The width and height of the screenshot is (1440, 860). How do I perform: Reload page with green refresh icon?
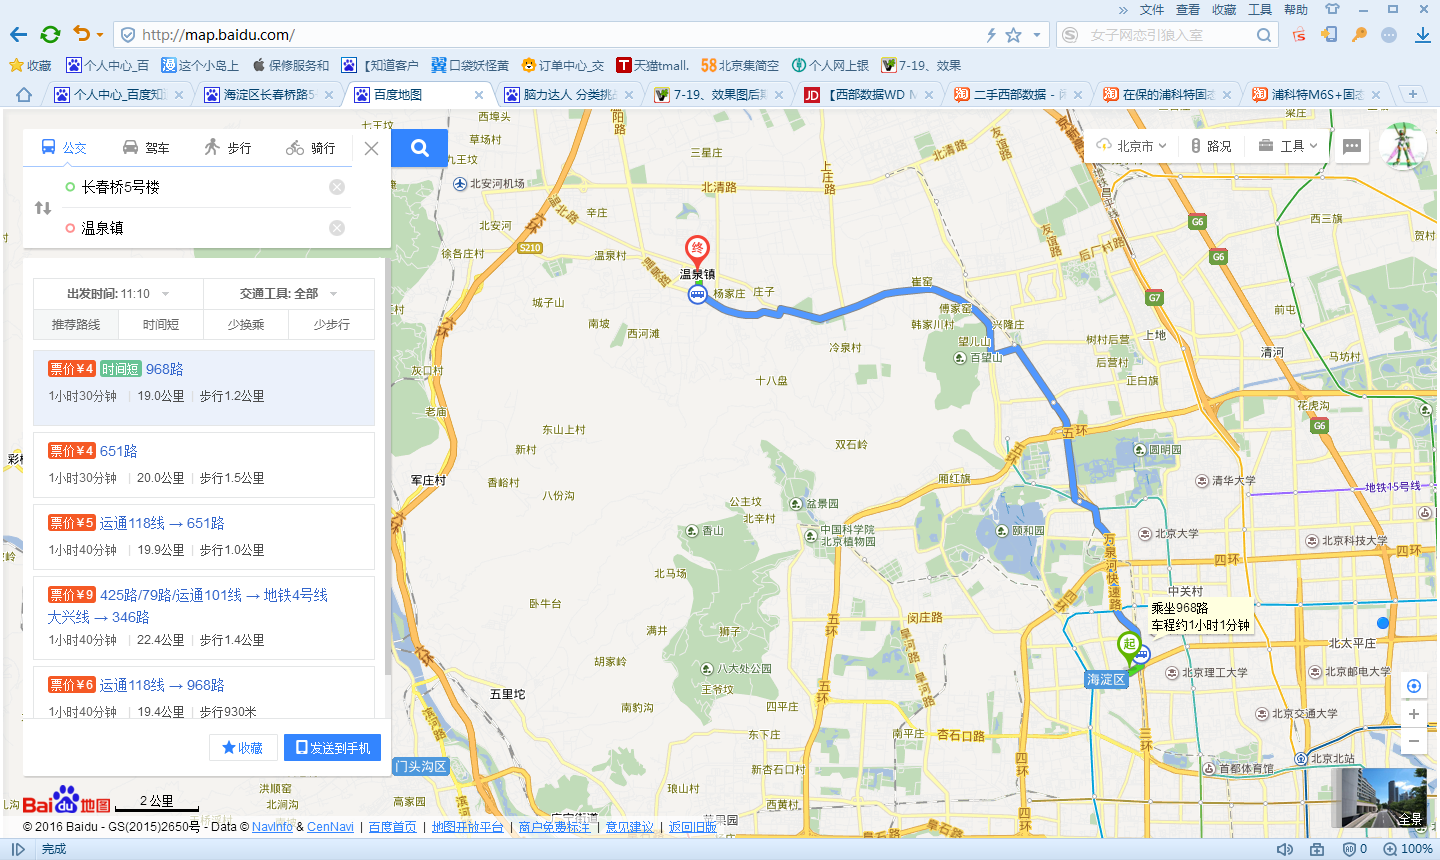(50, 34)
